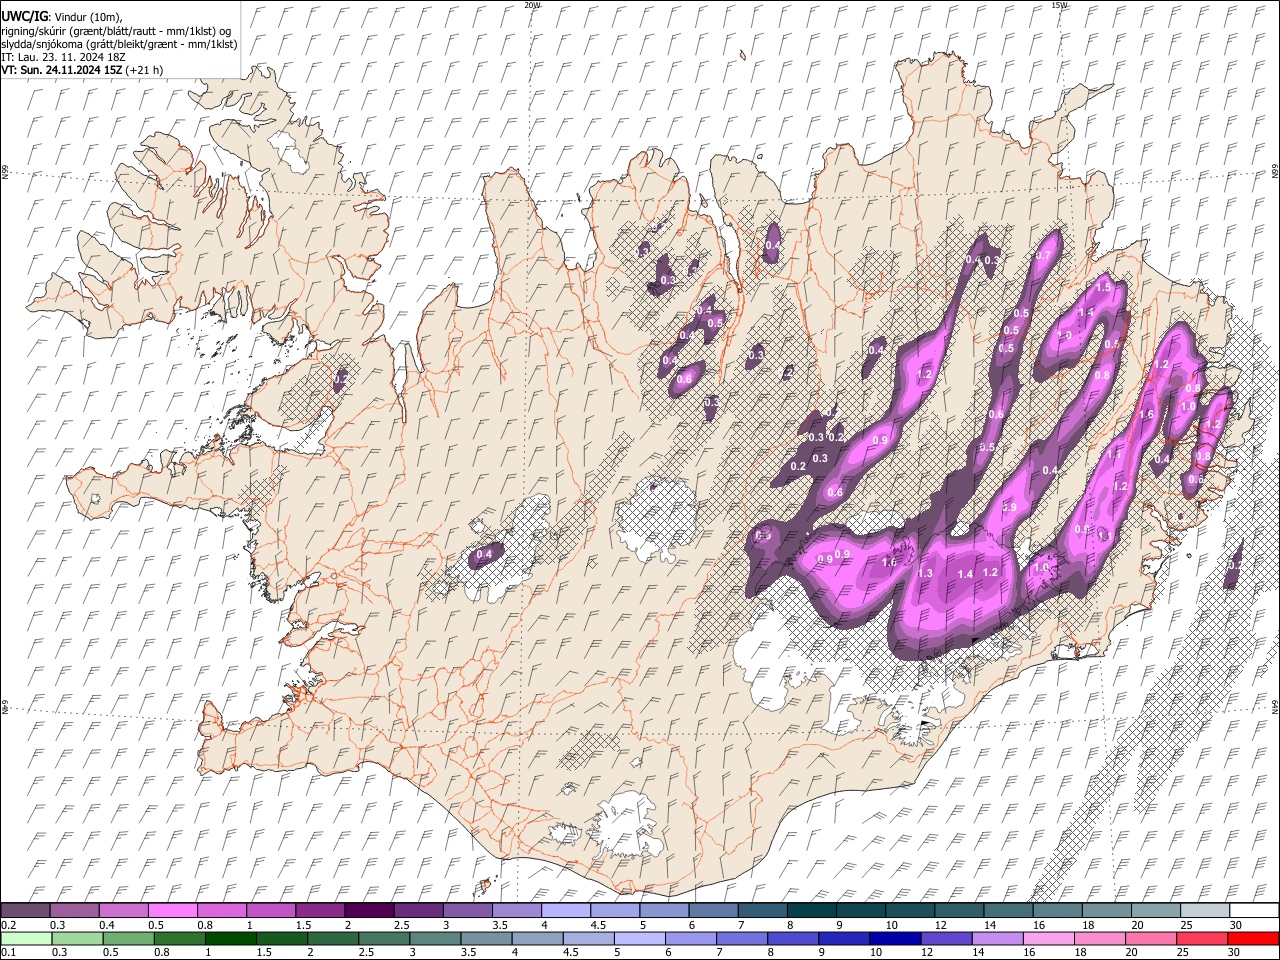Pick the crimson swatch starting at 25, bottom legend row

[1201, 938]
